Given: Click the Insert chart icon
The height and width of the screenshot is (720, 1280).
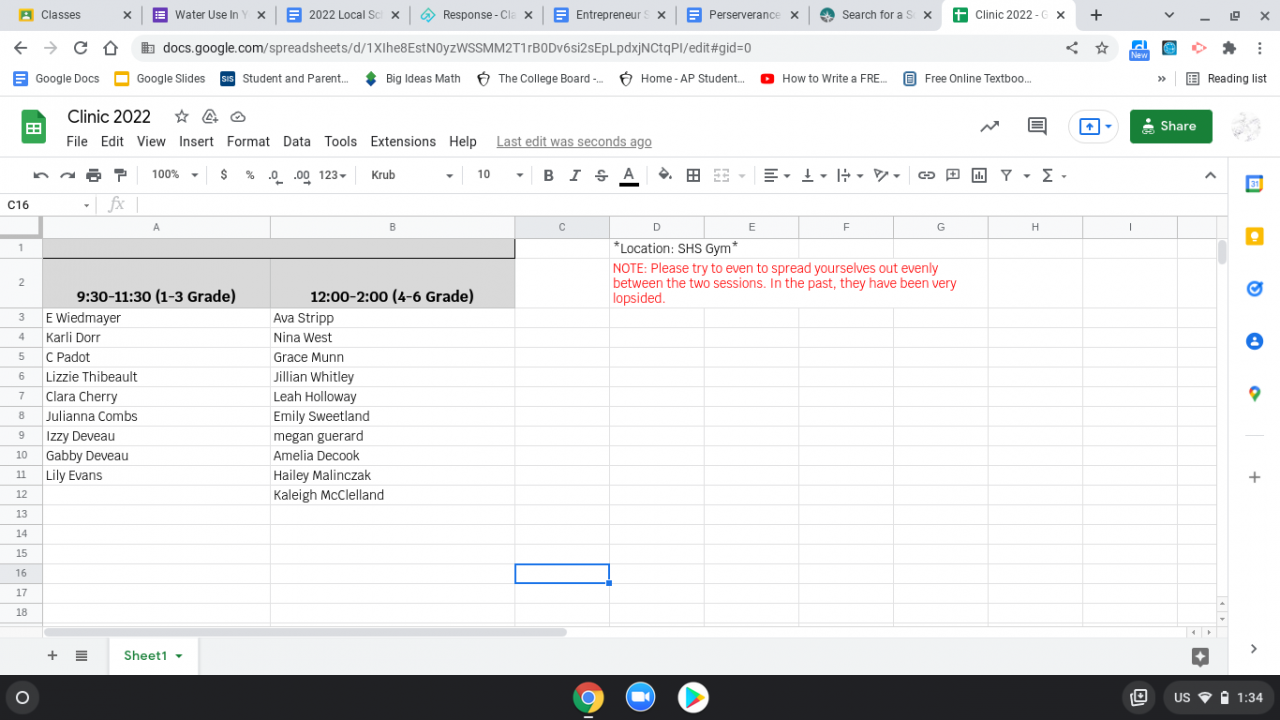Looking at the screenshot, I should [979, 175].
